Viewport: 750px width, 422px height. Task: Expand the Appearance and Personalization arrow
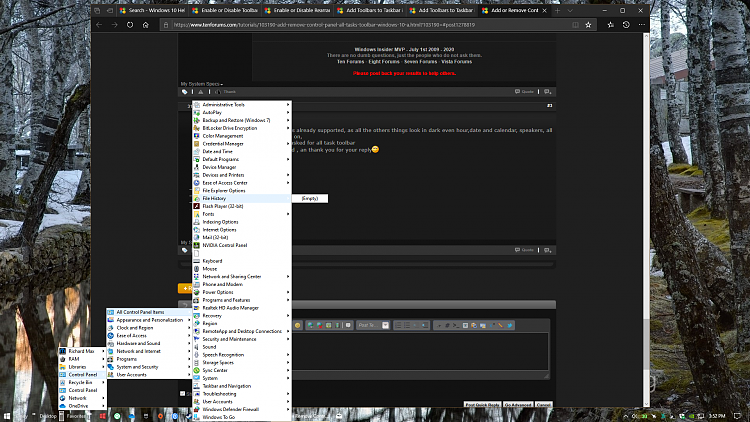click(189, 320)
